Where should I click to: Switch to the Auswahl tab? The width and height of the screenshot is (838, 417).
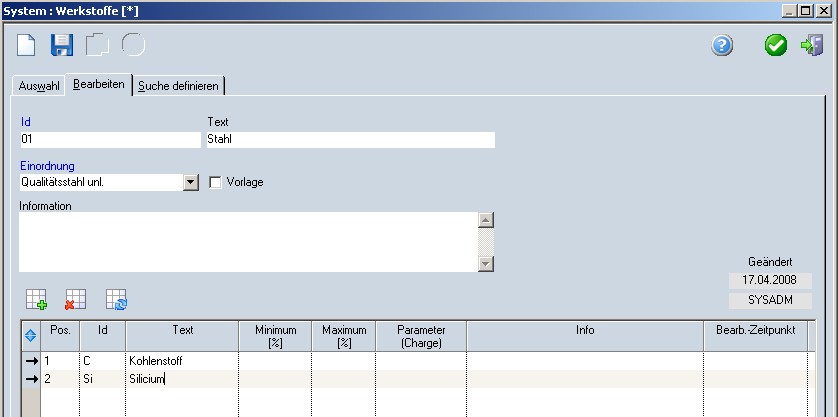pyautogui.click(x=40, y=86)
